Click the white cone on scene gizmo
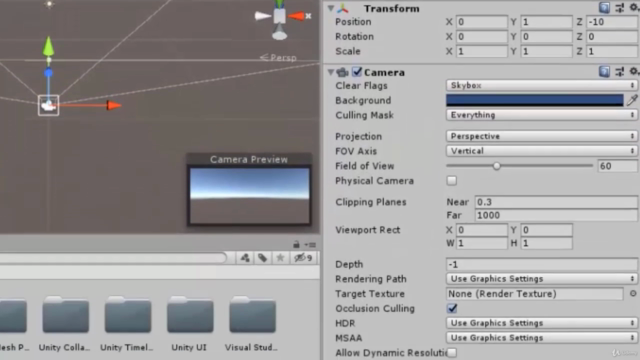The width and height of the screenshot is (640, 360). pos(262,16)
